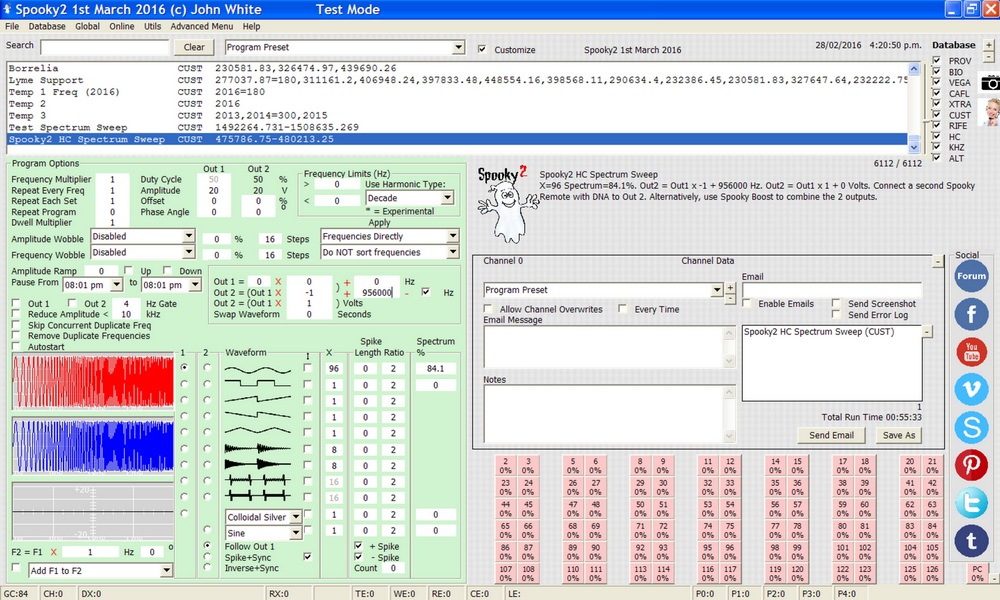Open the Program Preset dropdown at top
1000x600 pixels.
[x=458, y=47]
